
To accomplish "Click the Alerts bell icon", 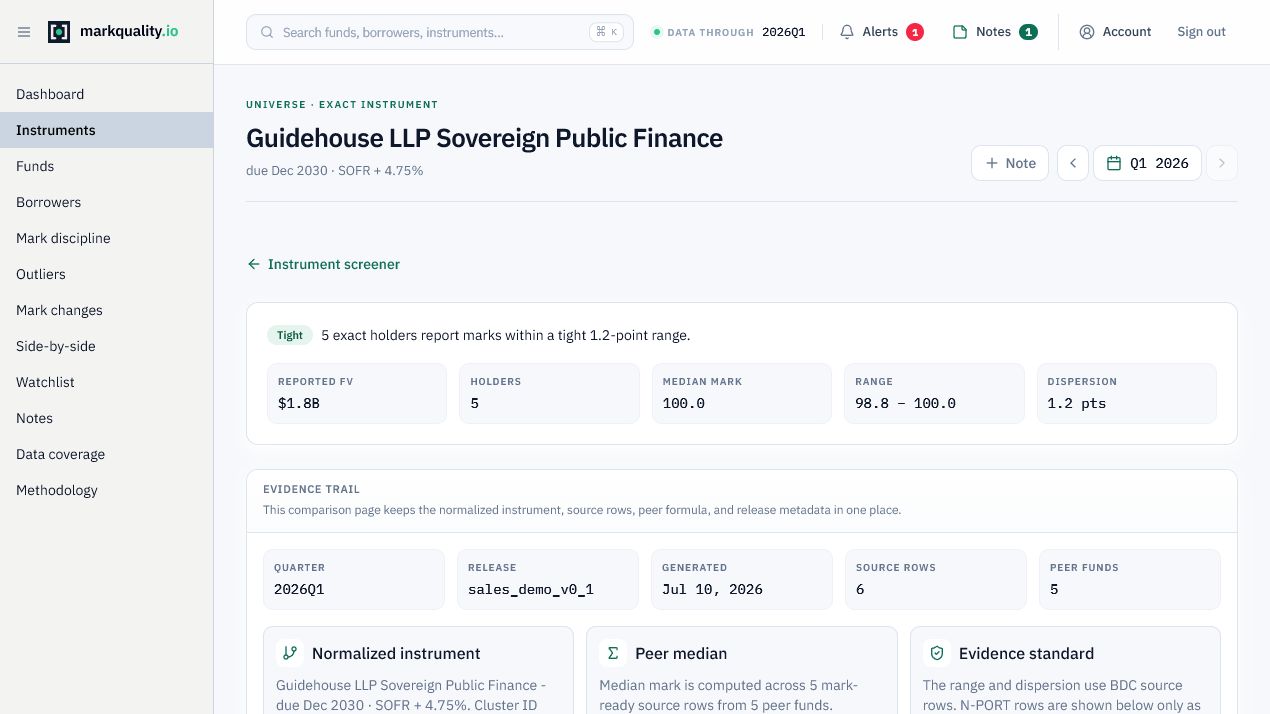I will (847, 32).
